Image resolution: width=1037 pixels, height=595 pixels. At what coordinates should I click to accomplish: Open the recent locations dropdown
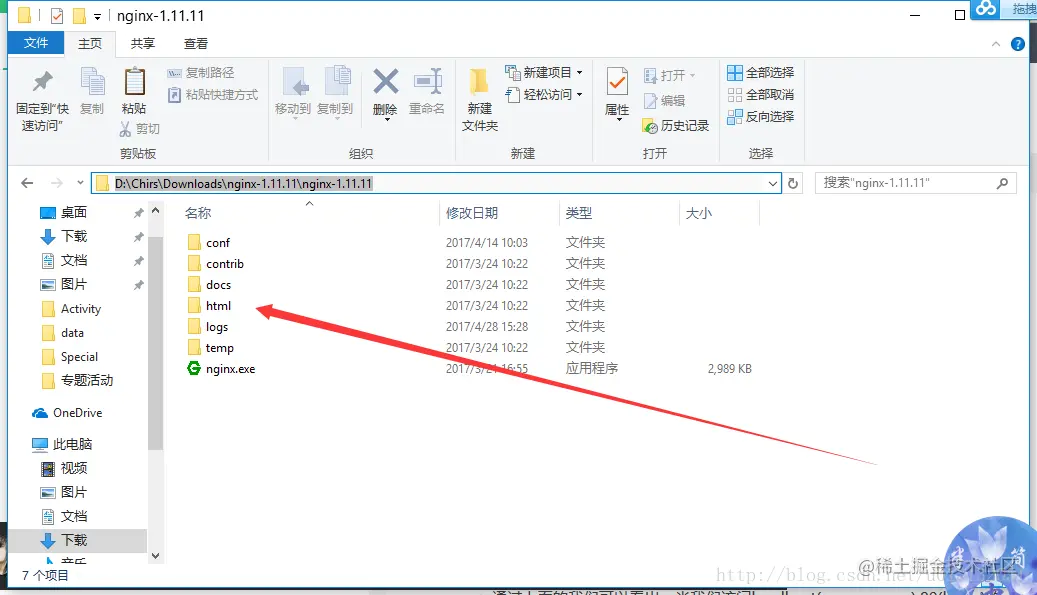[80, 183]
